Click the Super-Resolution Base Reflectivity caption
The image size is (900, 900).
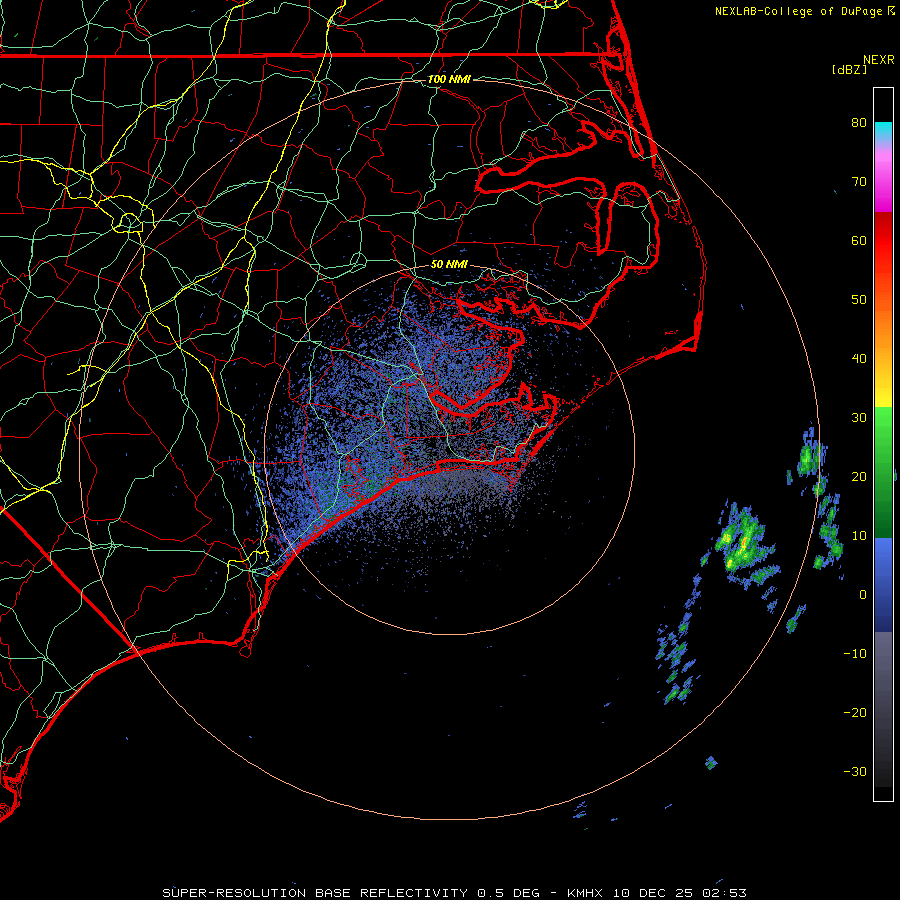[454, 893]
